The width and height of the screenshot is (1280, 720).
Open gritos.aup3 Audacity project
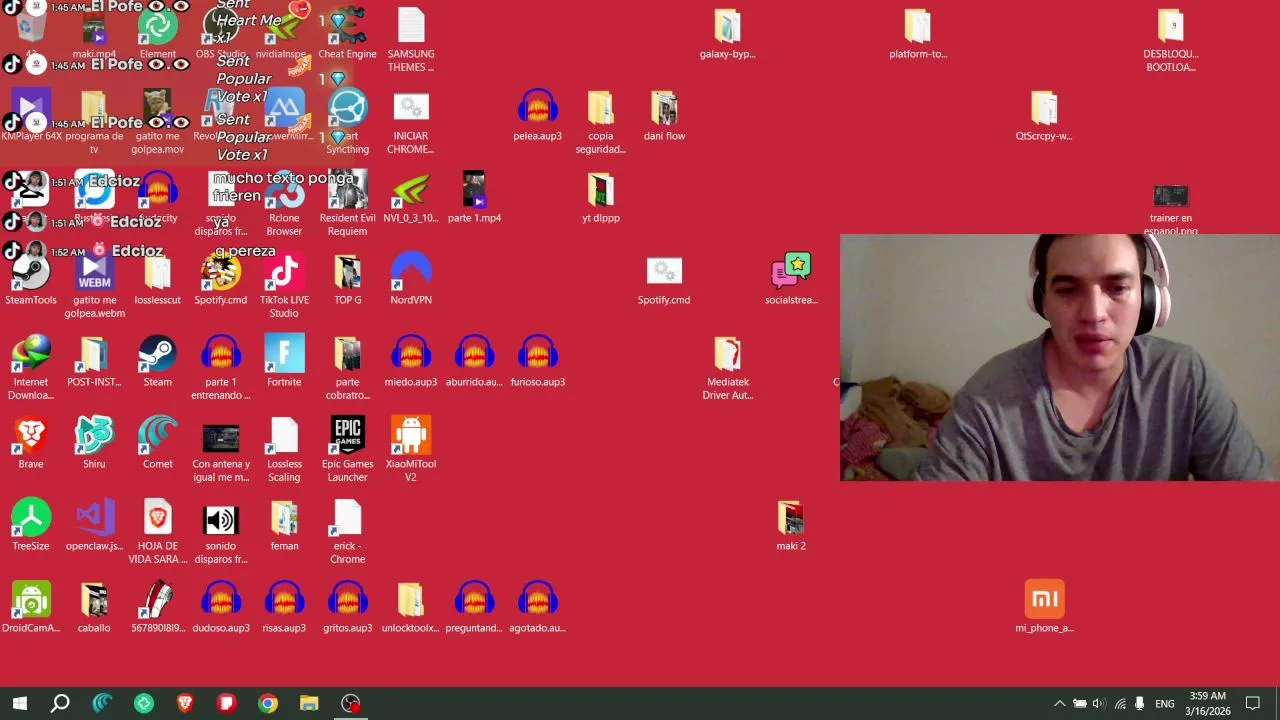[x=347, y=607]
